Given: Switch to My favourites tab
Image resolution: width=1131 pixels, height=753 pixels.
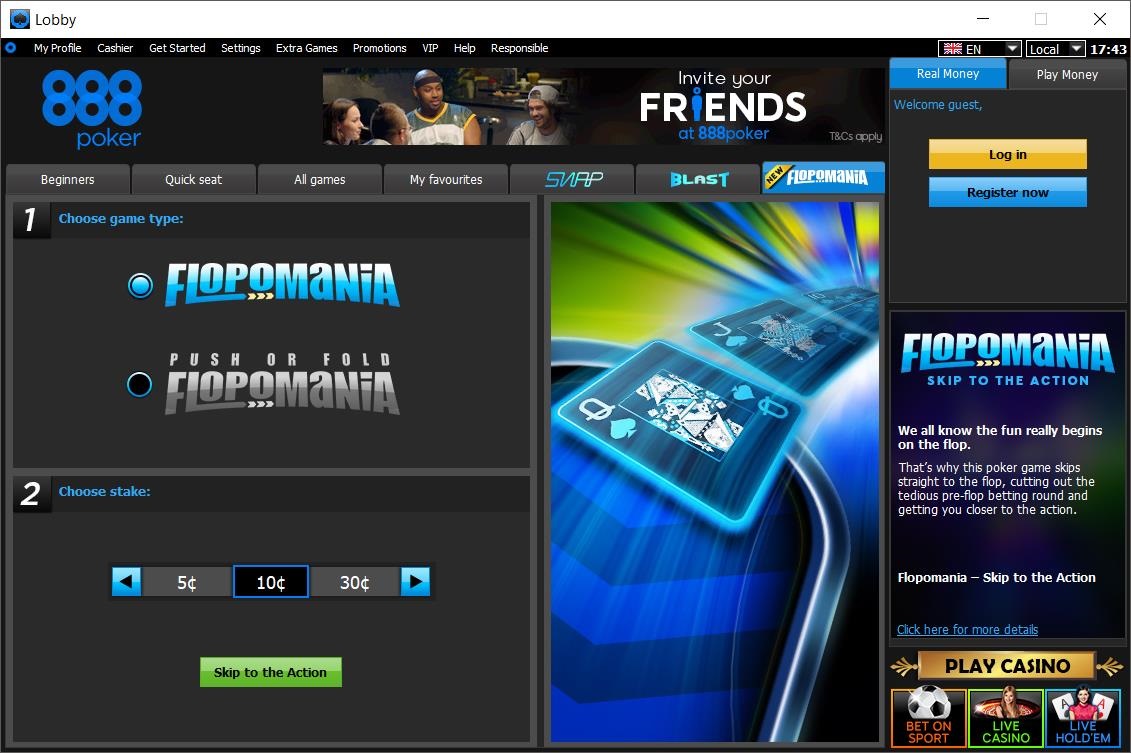Looking at the screenshot, I should pyautogui.click(x=446, y=180).
